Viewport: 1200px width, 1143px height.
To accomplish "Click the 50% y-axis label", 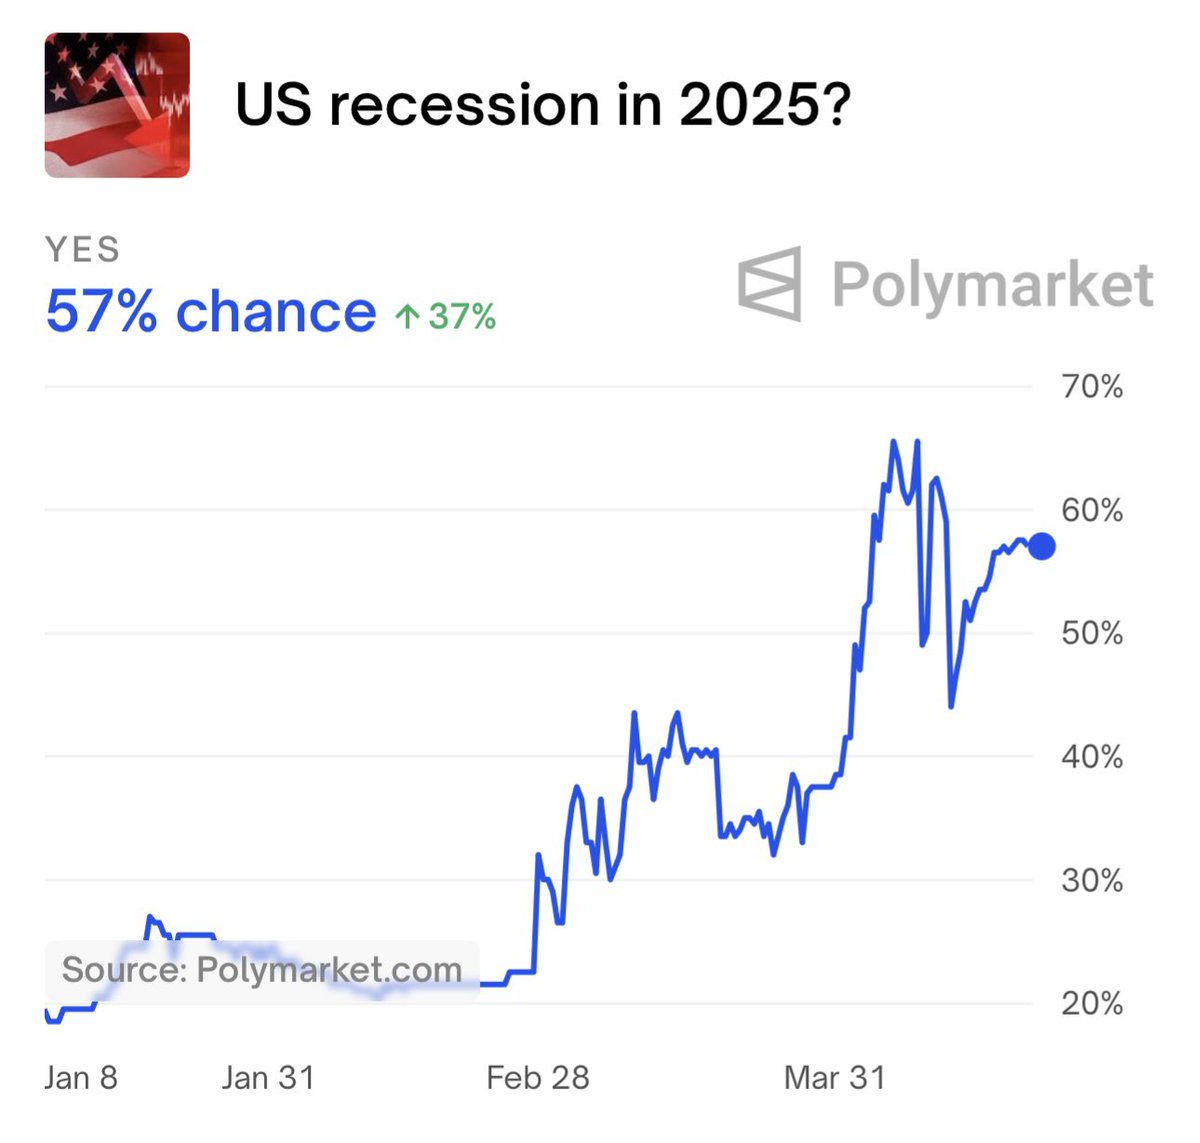I will (x=1092, y=633).
